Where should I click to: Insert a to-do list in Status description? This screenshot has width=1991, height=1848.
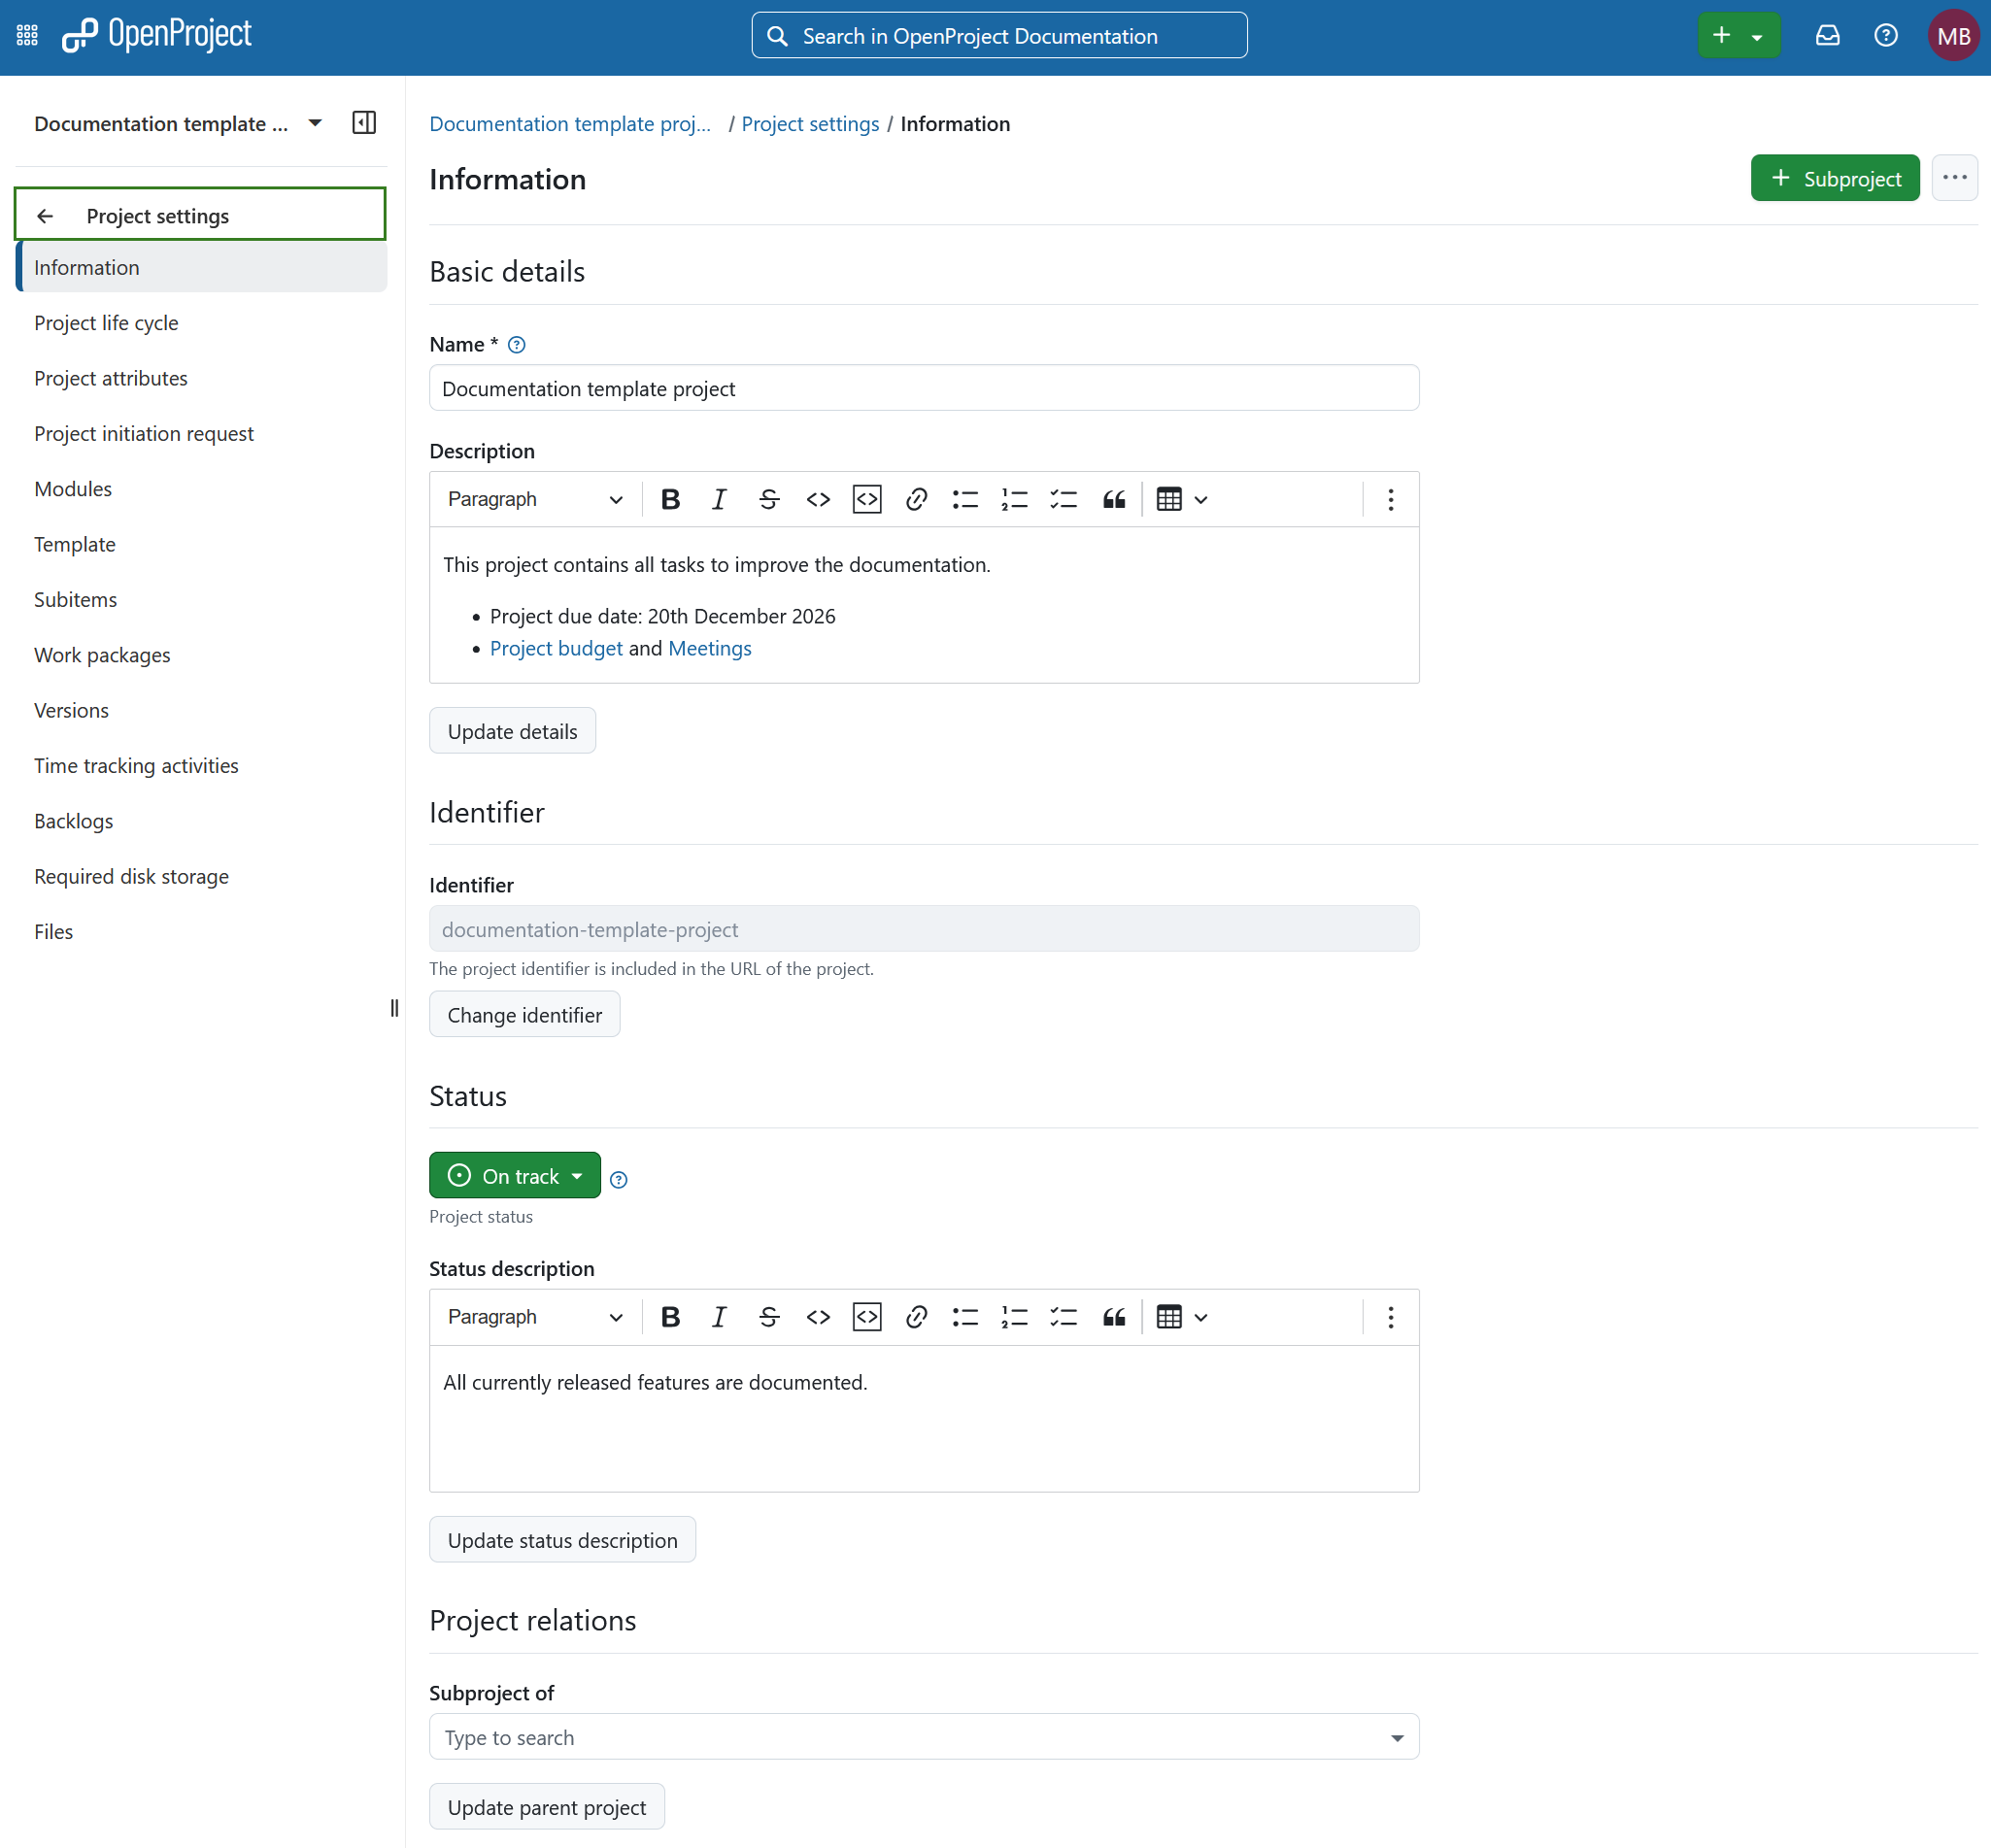click(1063, 1317)
